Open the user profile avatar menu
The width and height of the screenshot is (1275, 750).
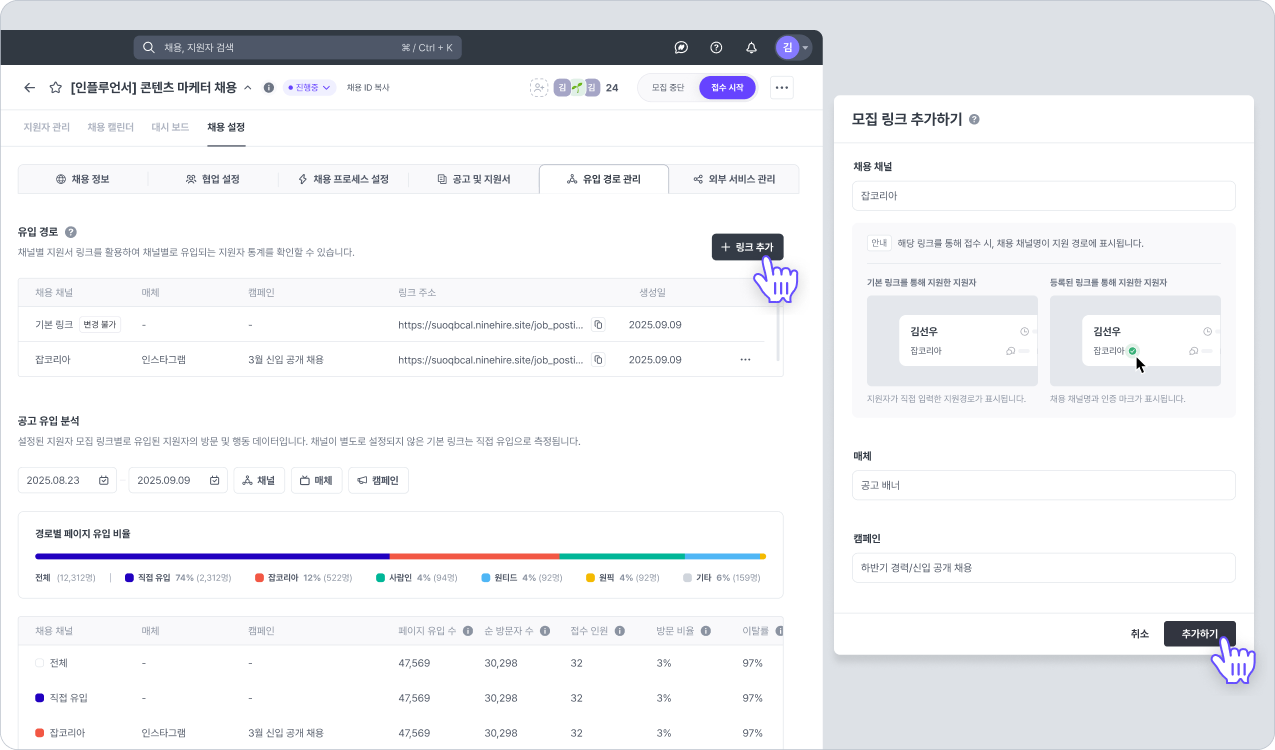point(792,47)
